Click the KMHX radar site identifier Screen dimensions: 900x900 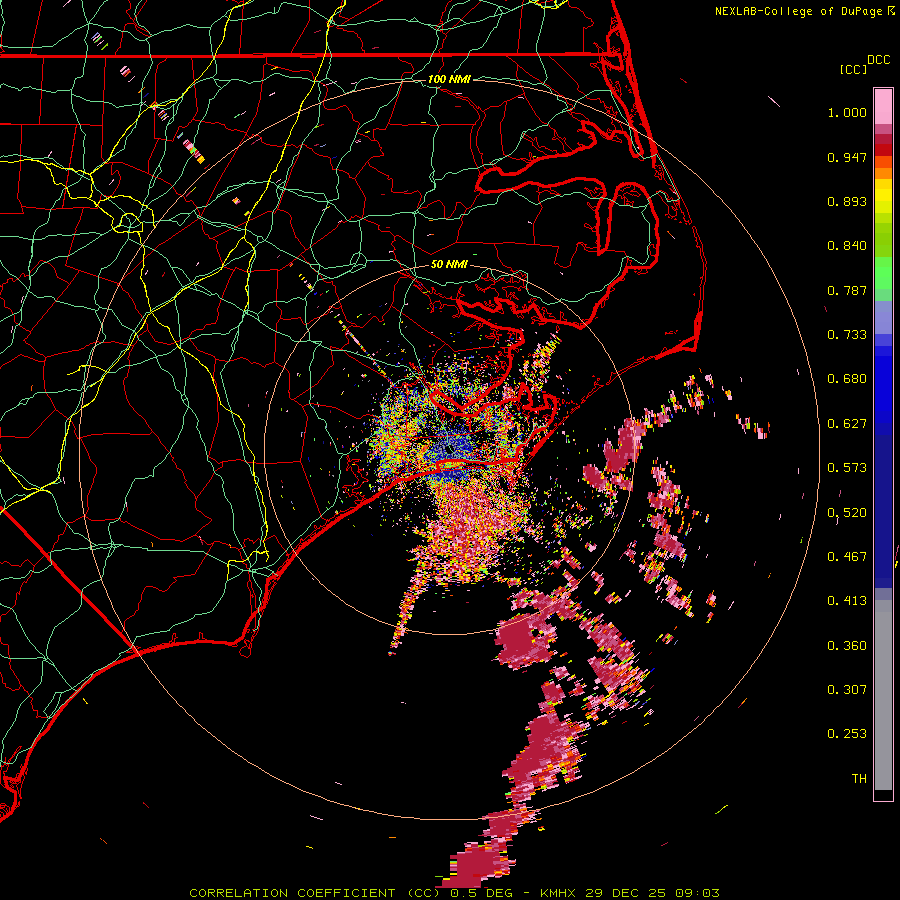pyautogui.click(x=560, y=893)
